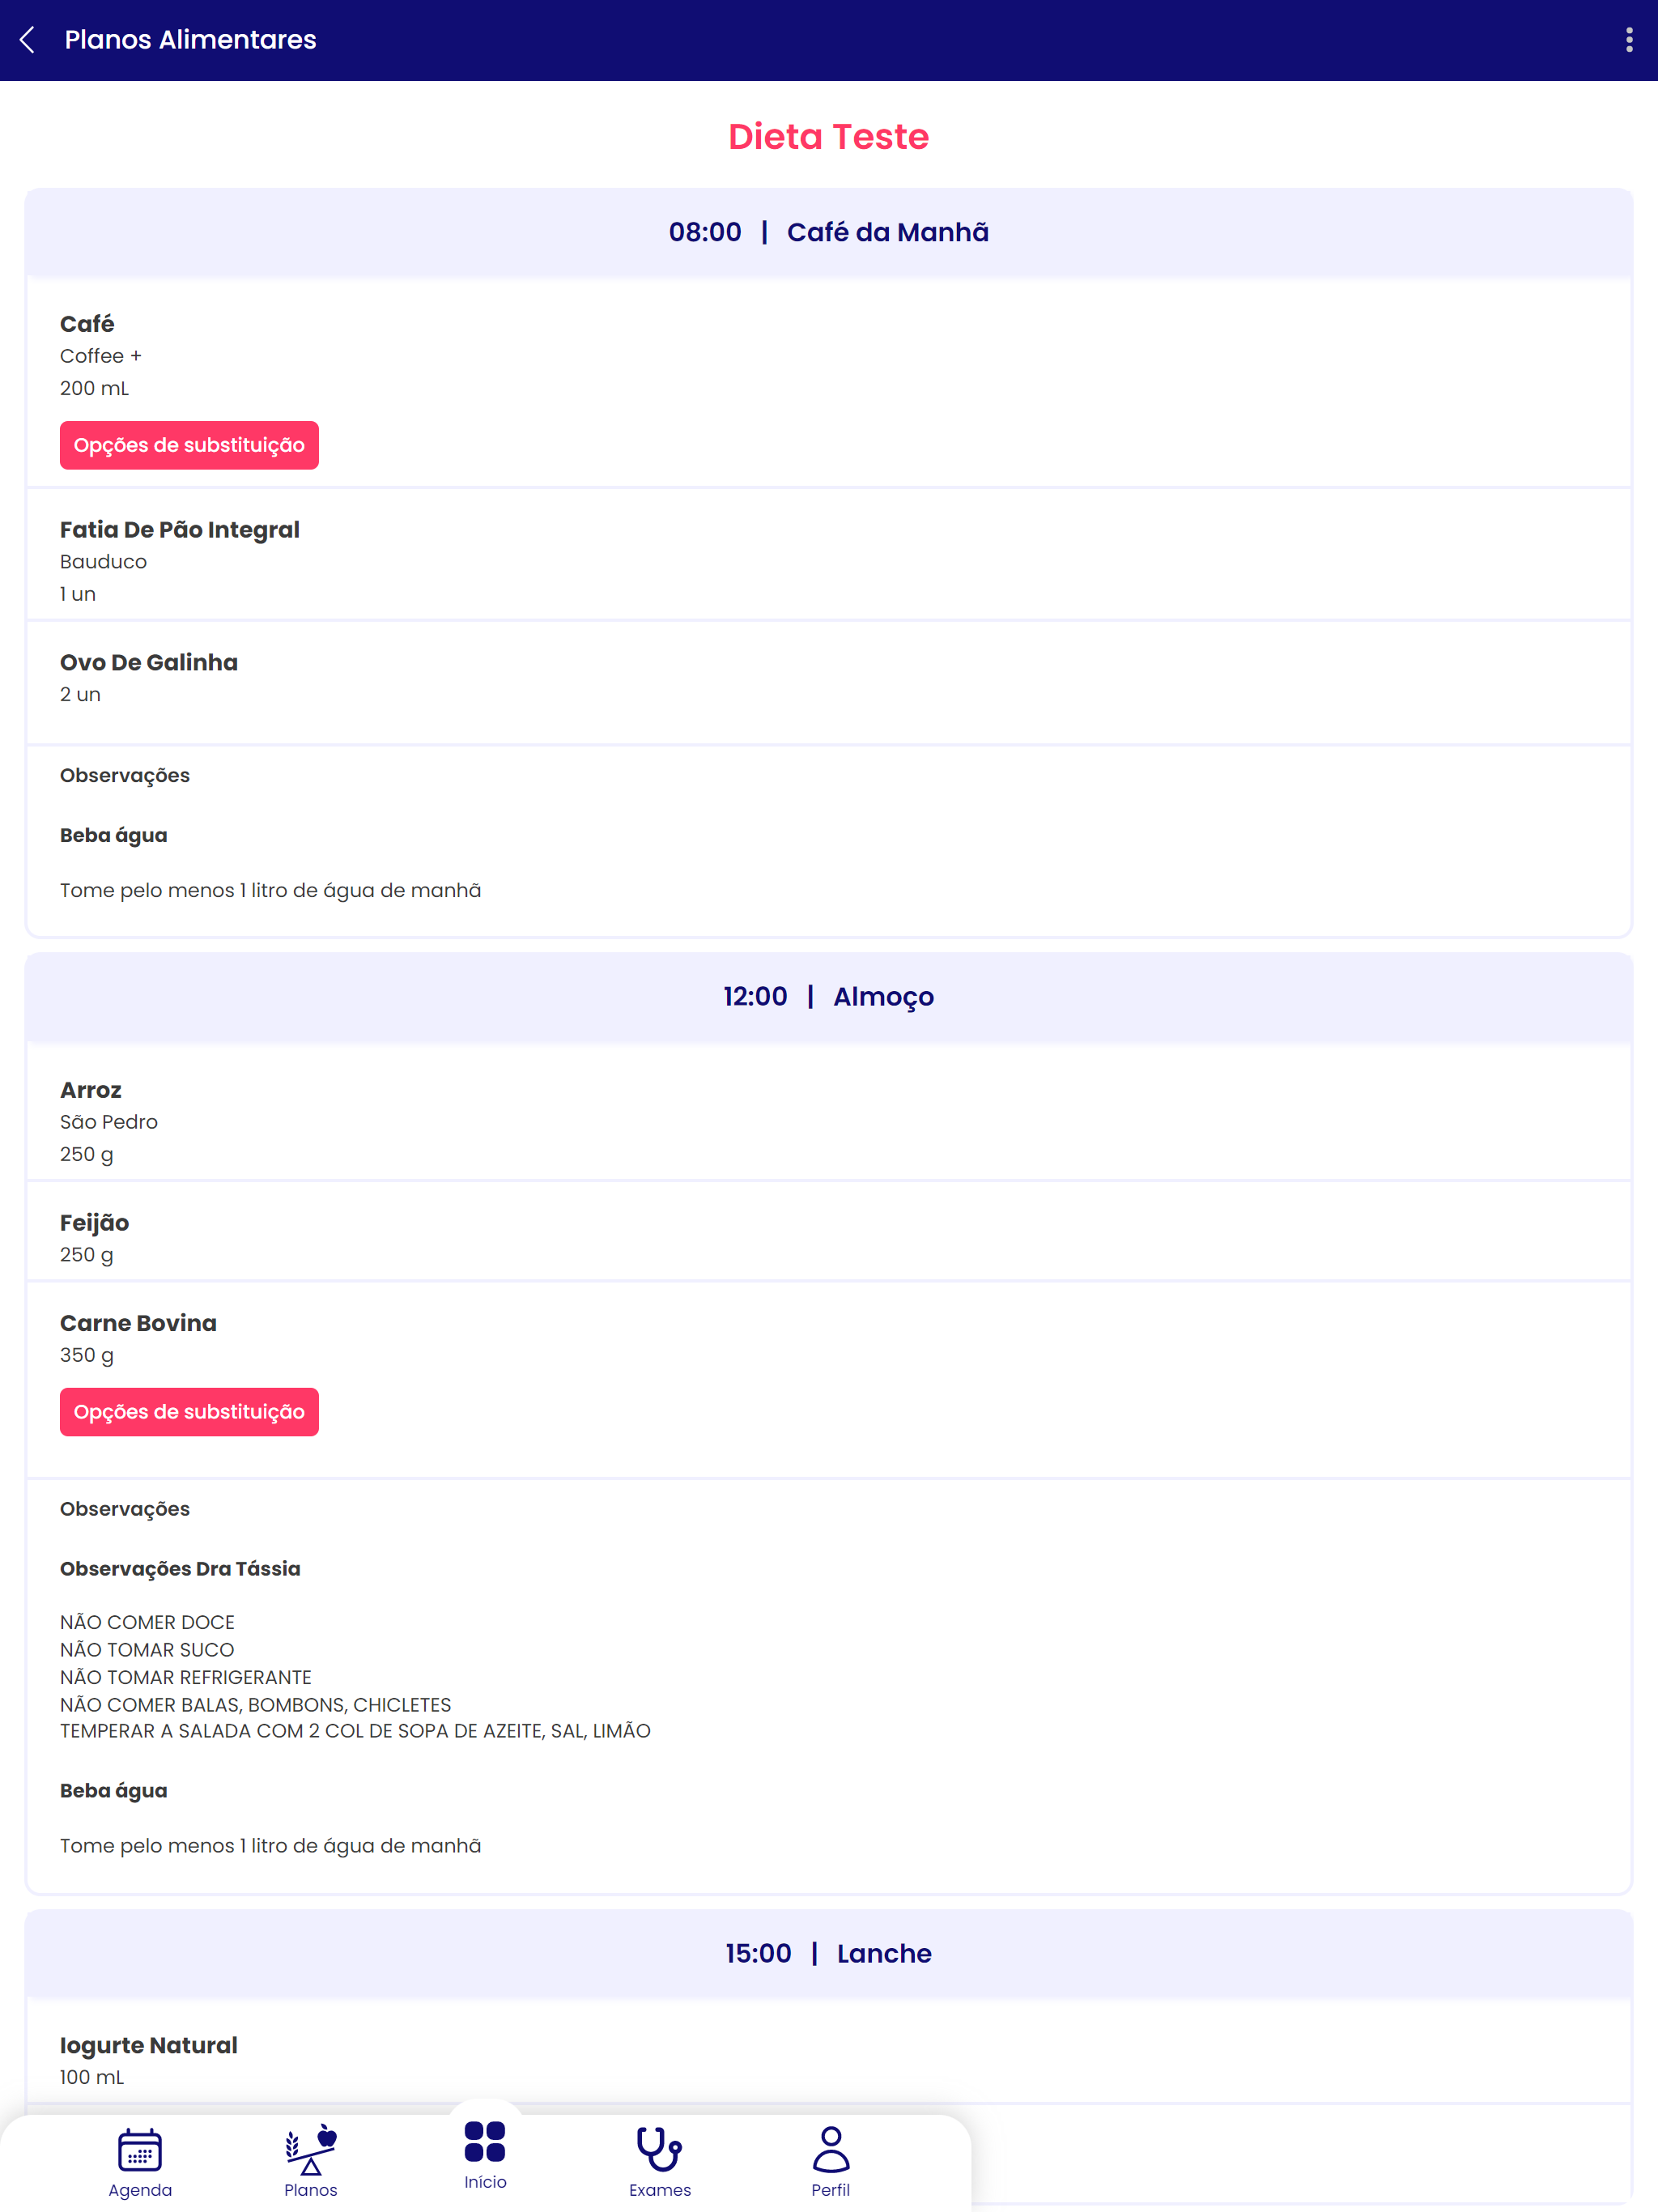This screenshot has width=1658, height=2212.
Task: Tap the Café da Manhã meal header
Action: point(829,232)
